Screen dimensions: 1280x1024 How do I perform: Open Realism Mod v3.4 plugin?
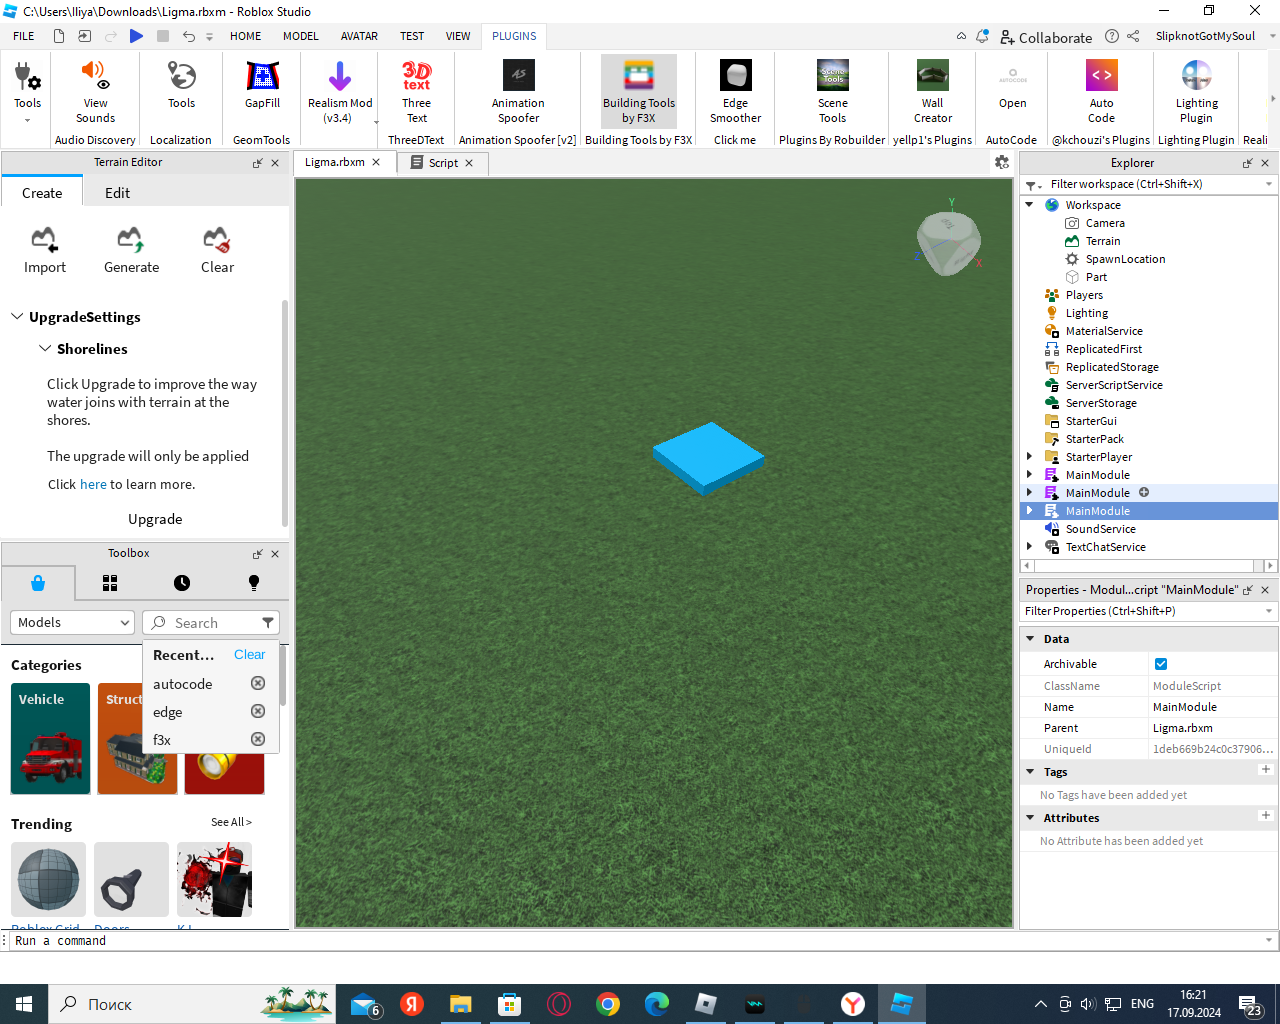coord(339,91)
